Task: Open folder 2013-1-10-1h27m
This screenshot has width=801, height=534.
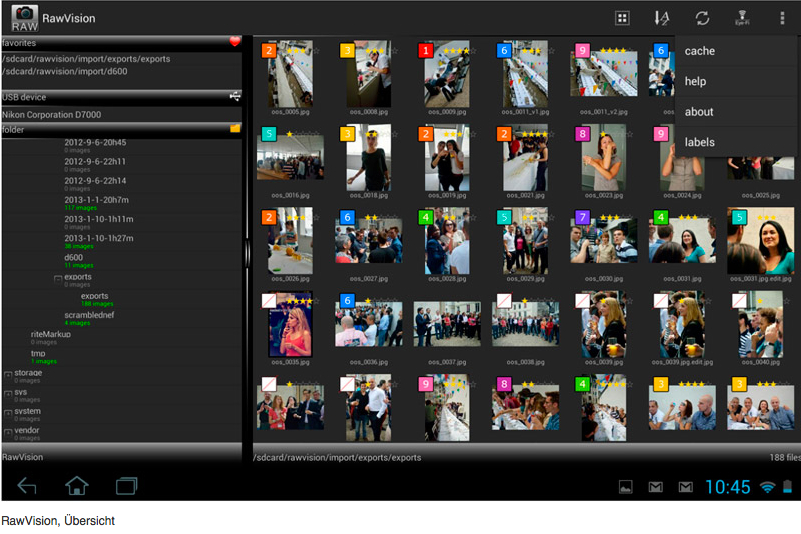Action: click(99, 241)
